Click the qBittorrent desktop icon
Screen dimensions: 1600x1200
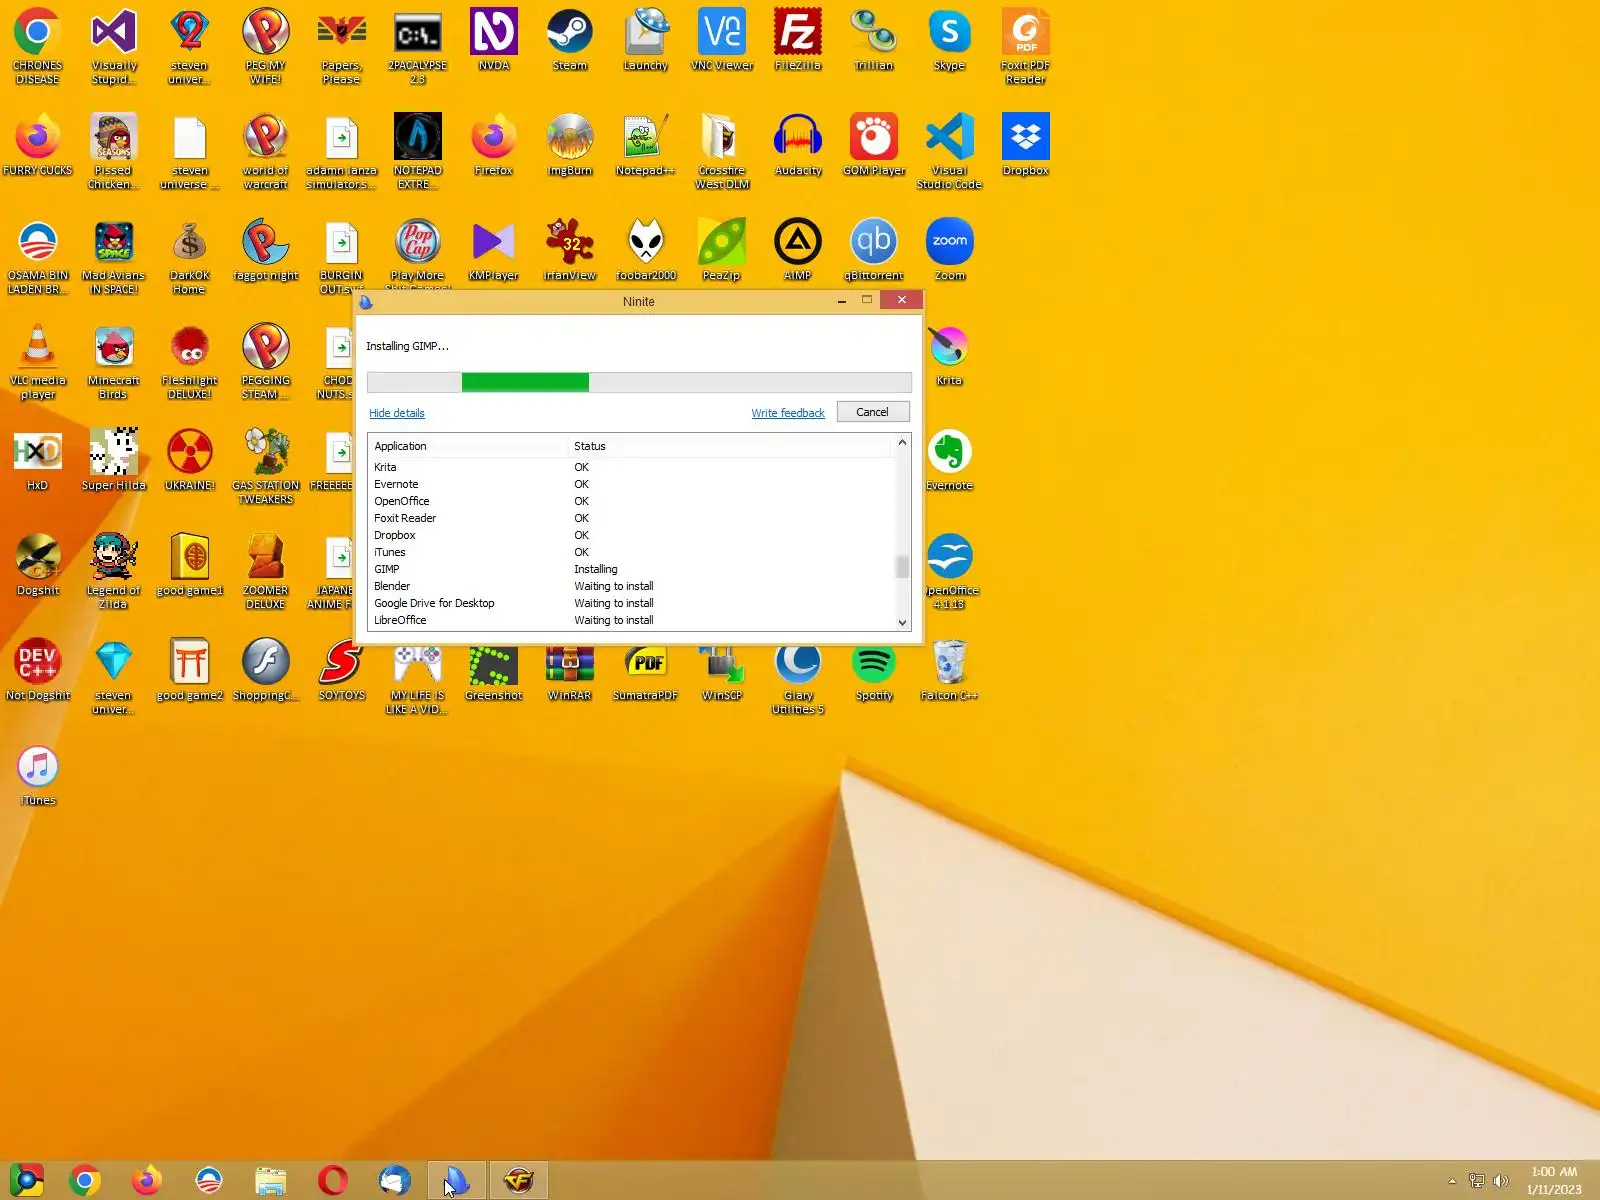874,250
